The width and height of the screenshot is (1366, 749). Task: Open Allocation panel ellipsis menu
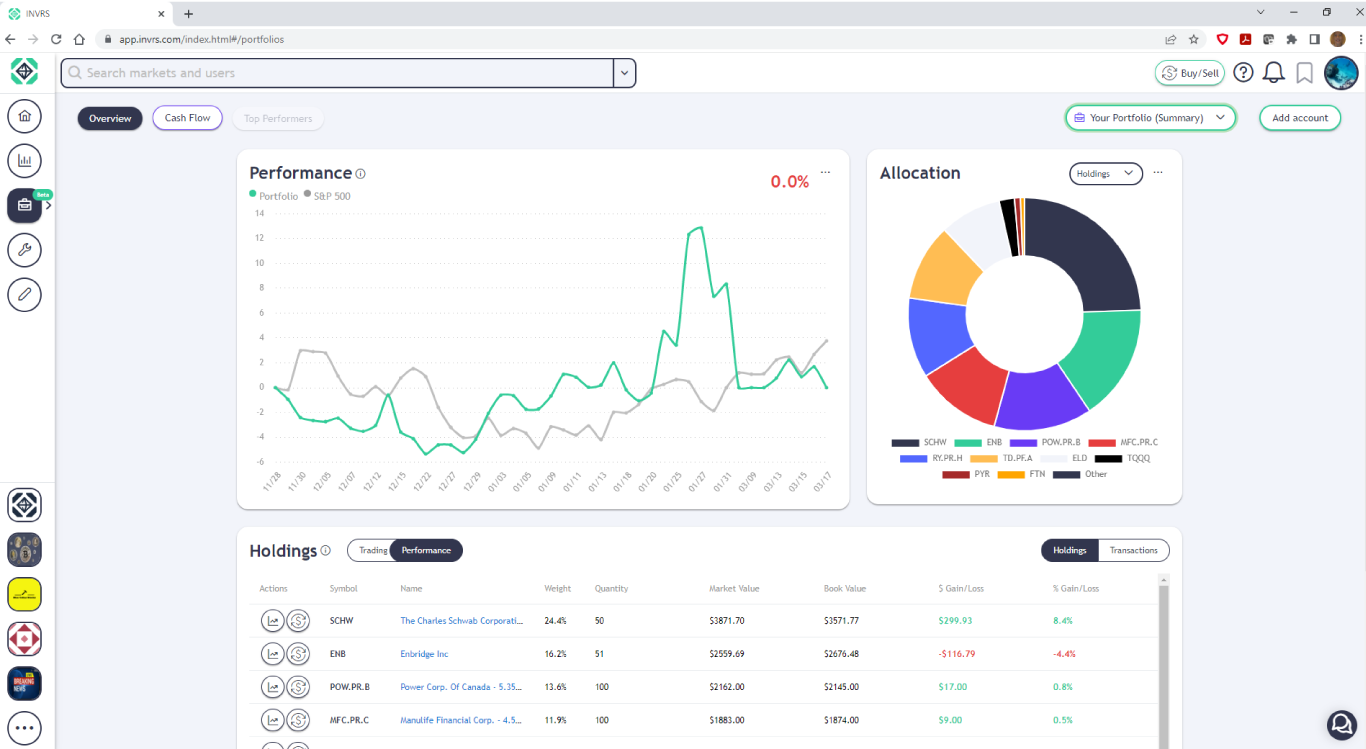point(1158,172)
